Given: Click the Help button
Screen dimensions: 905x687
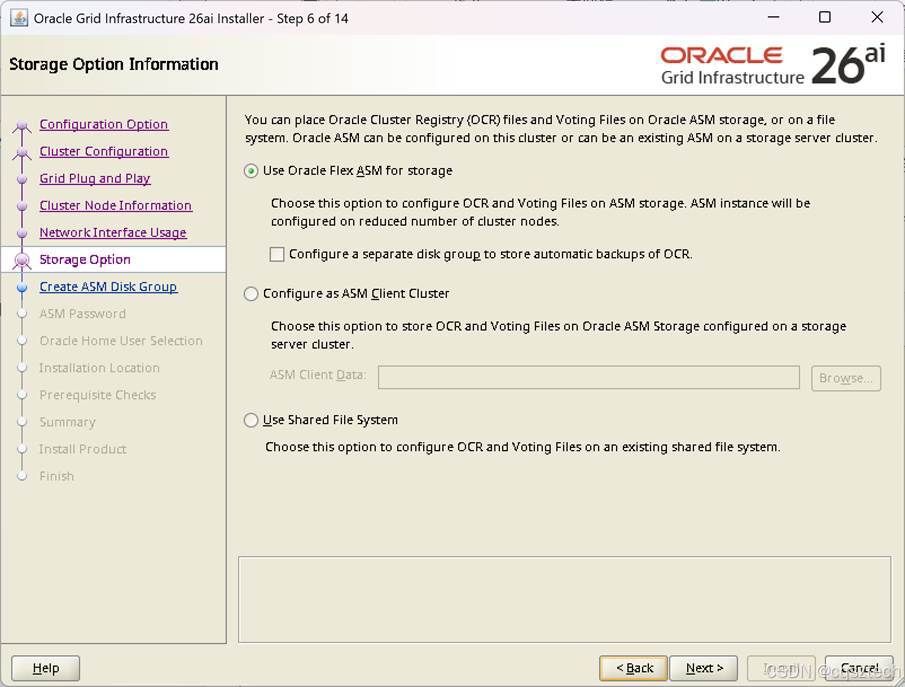Looking at the screenshot, I should coord(46,668).
